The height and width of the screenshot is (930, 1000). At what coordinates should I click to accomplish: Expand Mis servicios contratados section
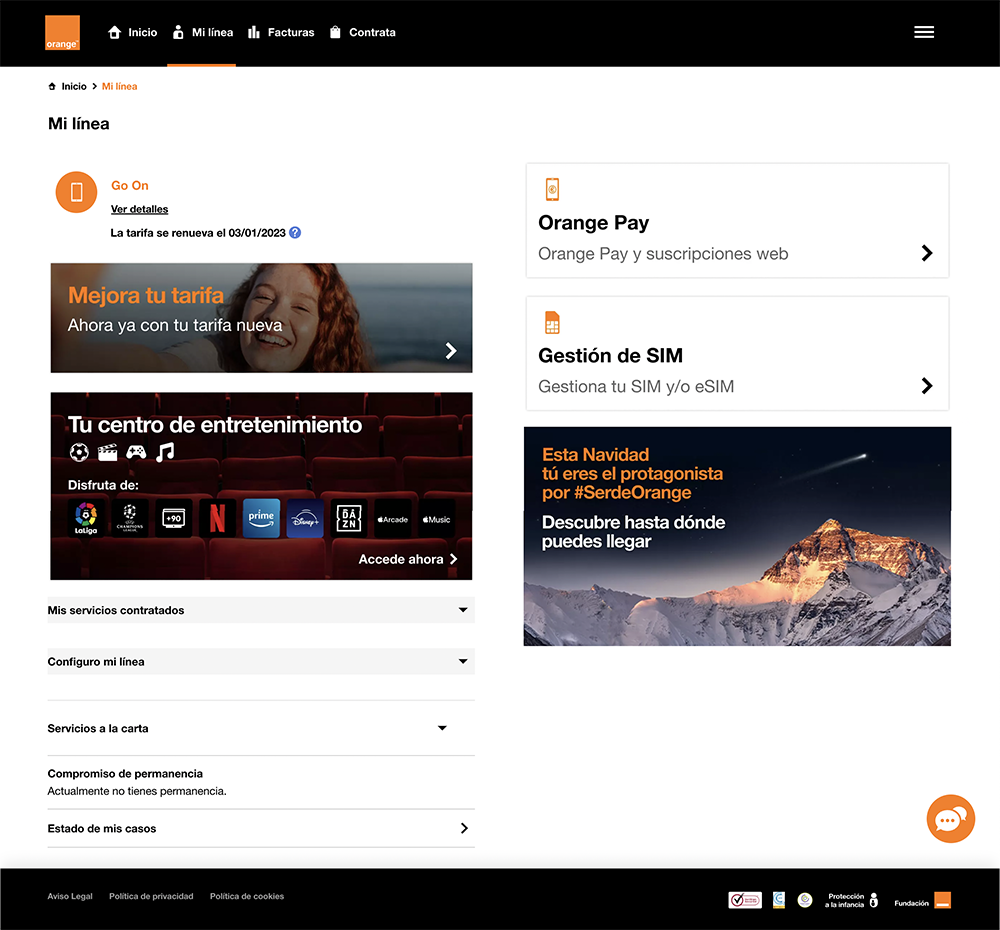(x=261, y=610)
